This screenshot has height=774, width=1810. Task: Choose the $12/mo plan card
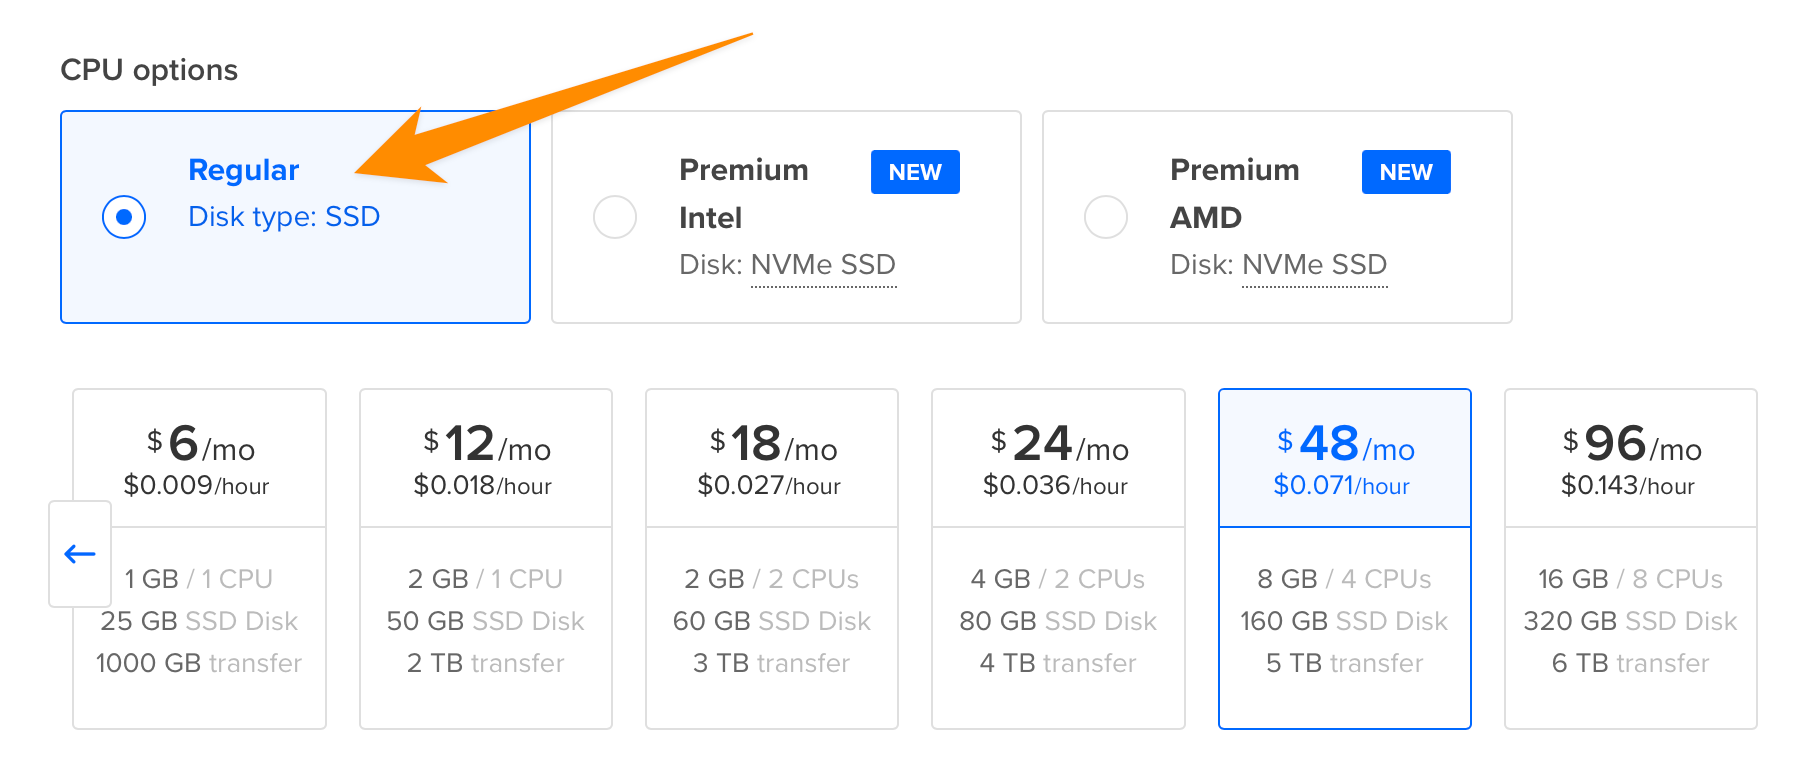click(x=486, y=460)
